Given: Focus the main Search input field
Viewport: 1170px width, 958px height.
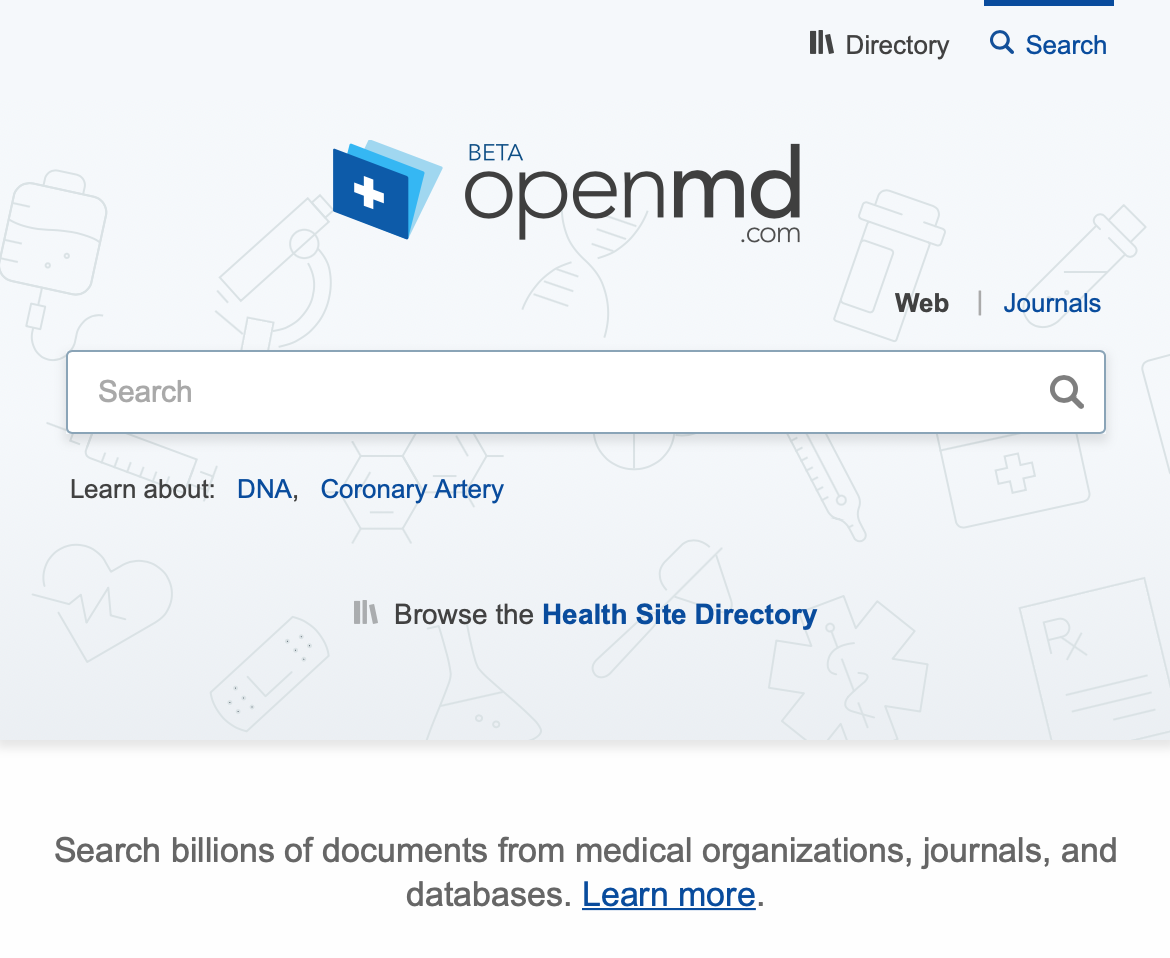Looking at the screenshot, I should point(586,392).
